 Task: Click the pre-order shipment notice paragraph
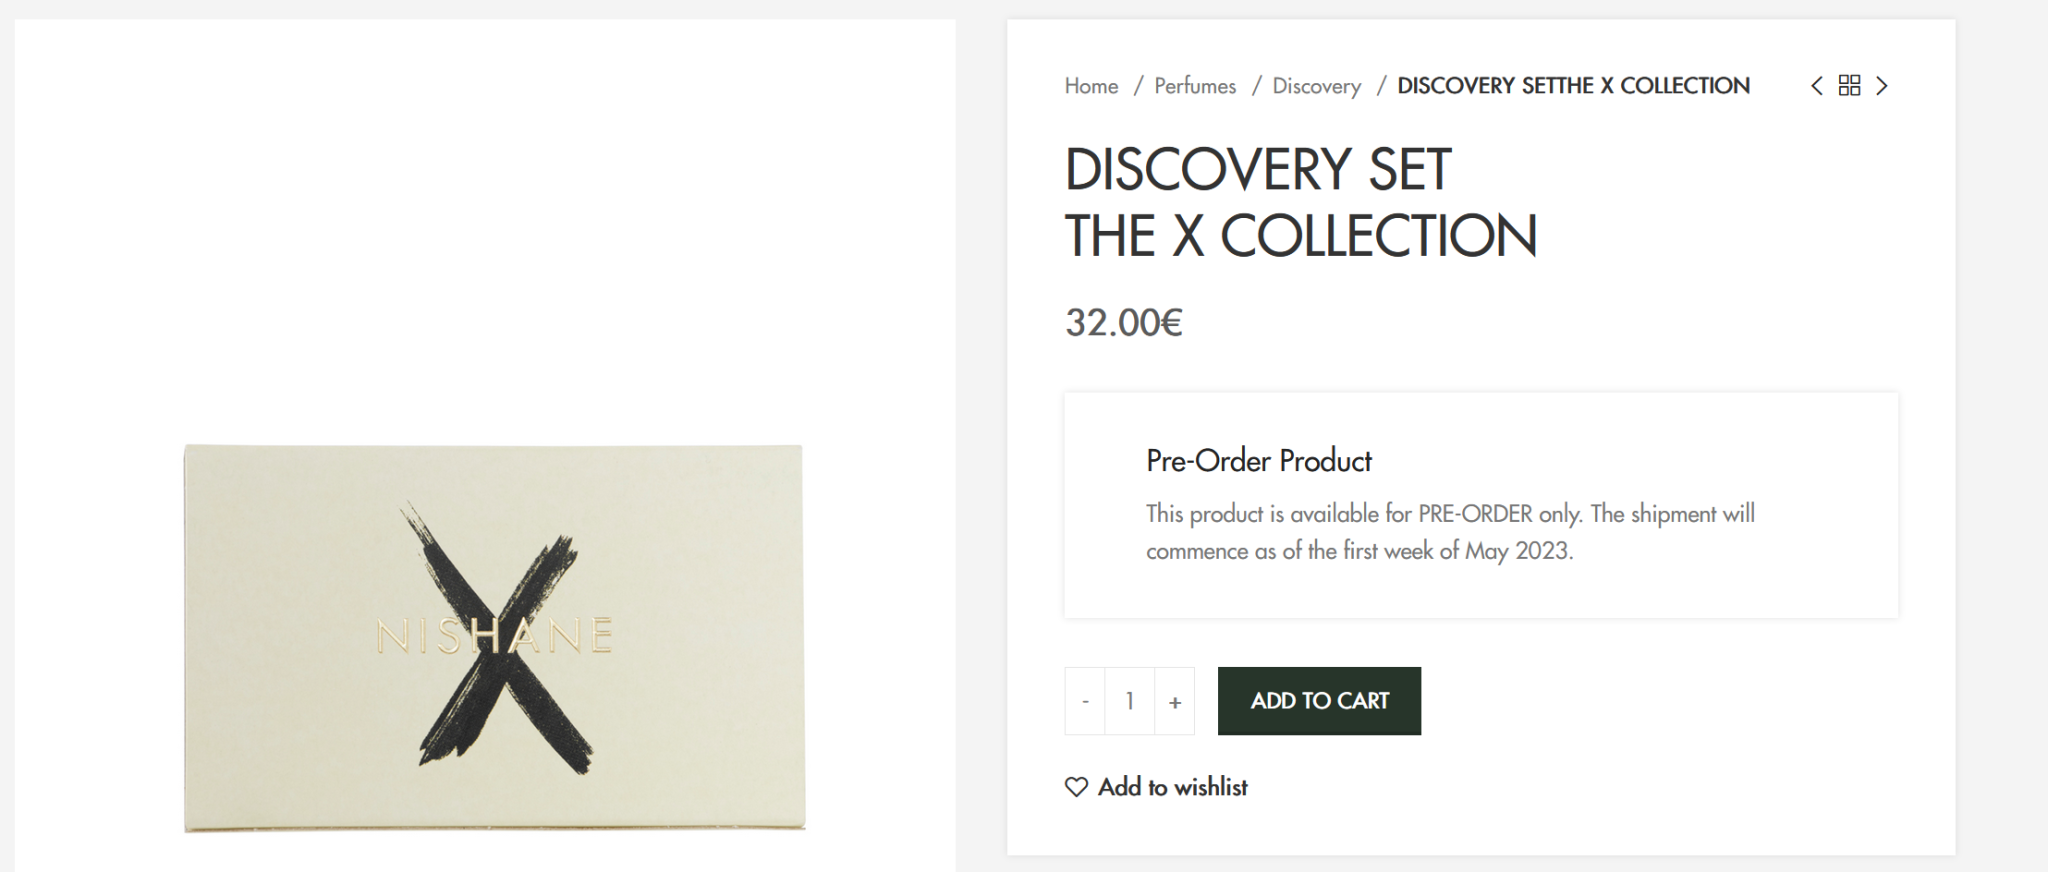[1449, 532]
